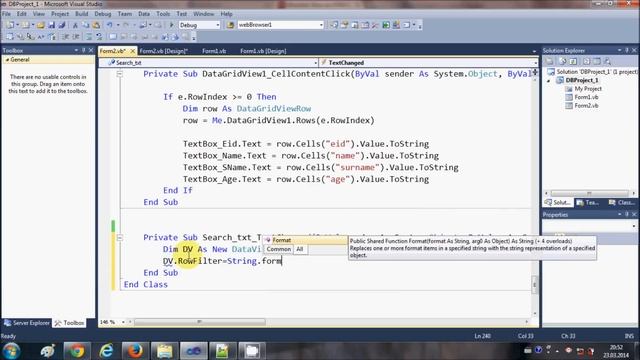
Task: Click the Copy icon in toolbar
Action: pos(86,25)
